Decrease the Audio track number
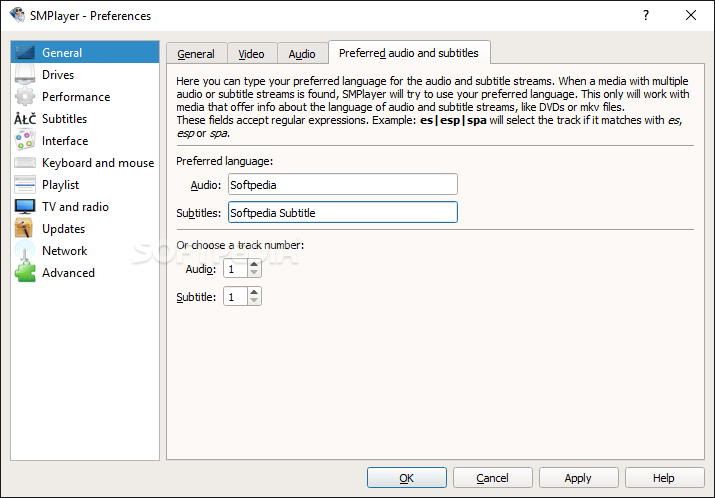 pyautogui.click(x=254, y=273)
